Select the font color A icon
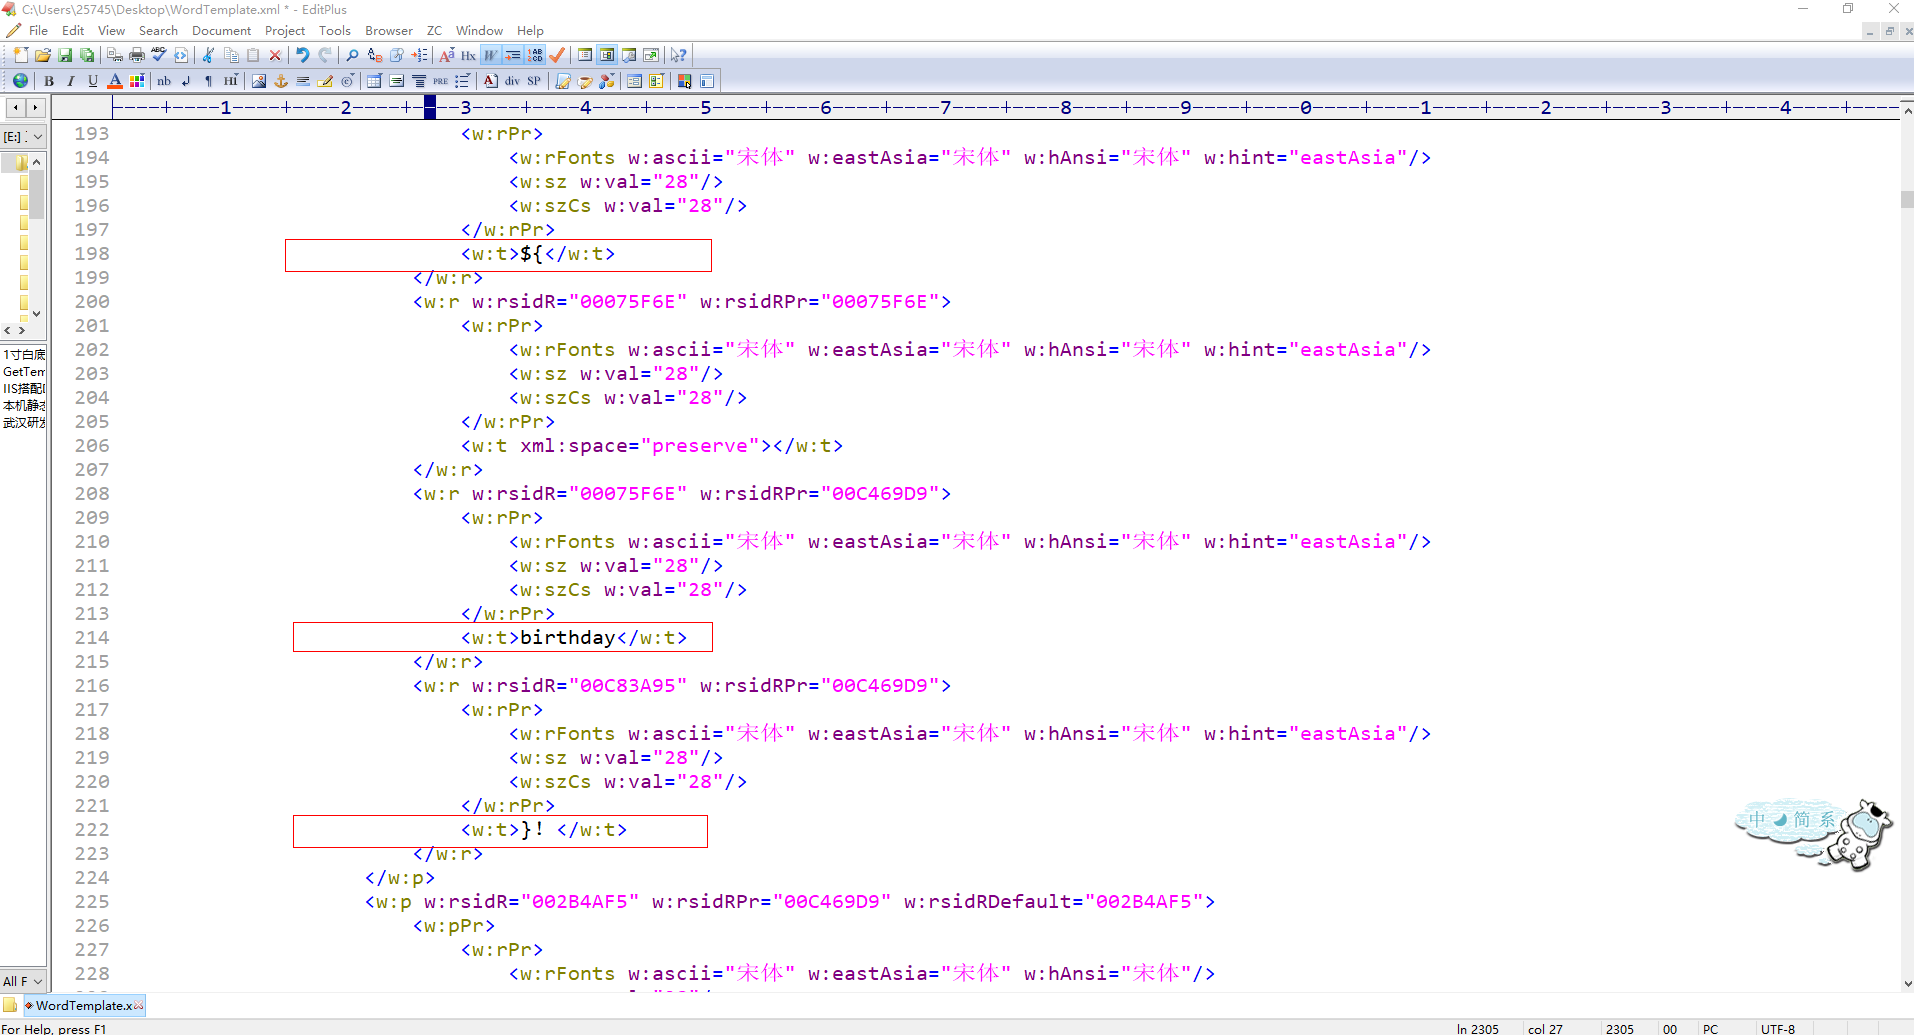The image size is (1914, 1035). [115, 81]
